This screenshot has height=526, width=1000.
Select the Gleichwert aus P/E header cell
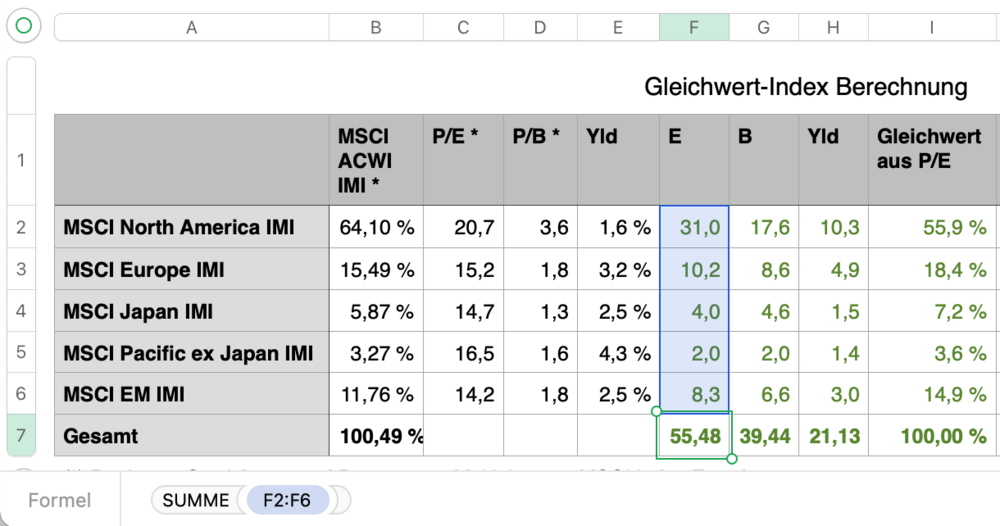pyautogui.click(x=931, y=160)
